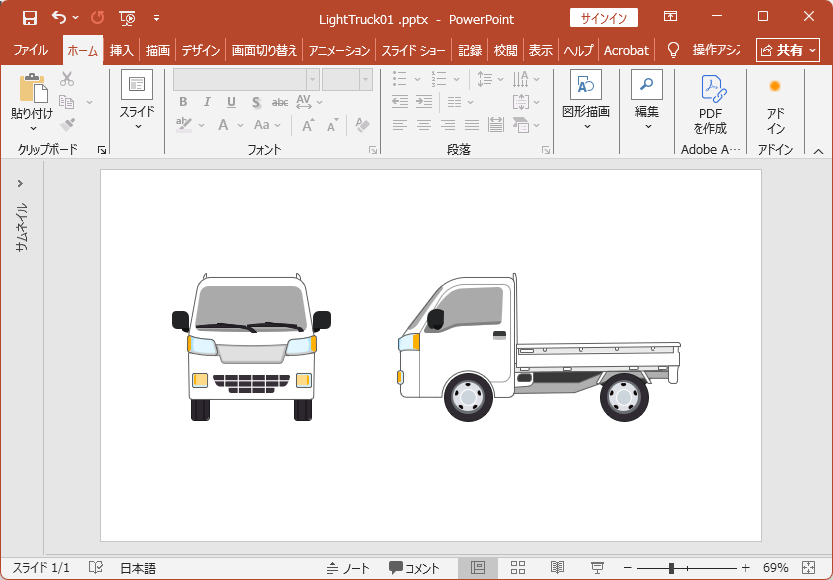This screenshot has width=833, height=580.
Task: Start slideshow from status bar icon
Action: [x=597, y=568]
